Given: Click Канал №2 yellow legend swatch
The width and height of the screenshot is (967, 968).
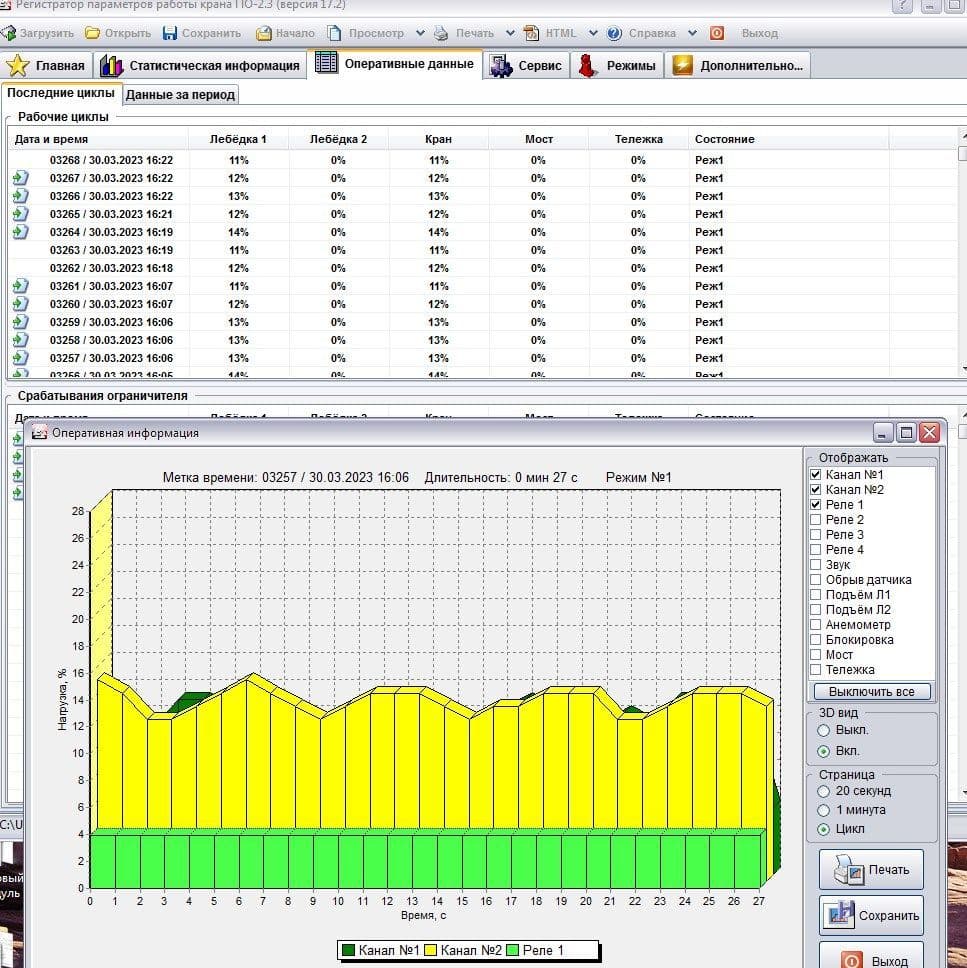Looking at the screenshot, I should tap(430, 950).
